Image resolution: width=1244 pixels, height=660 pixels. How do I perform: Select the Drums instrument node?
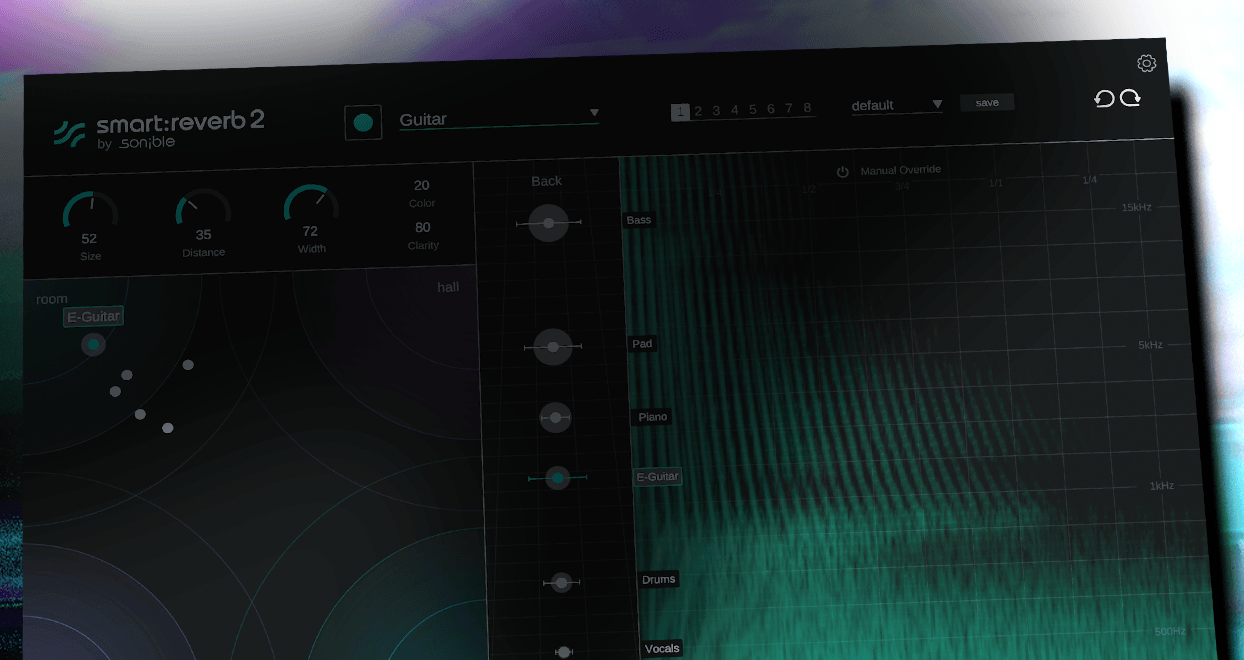562,582
